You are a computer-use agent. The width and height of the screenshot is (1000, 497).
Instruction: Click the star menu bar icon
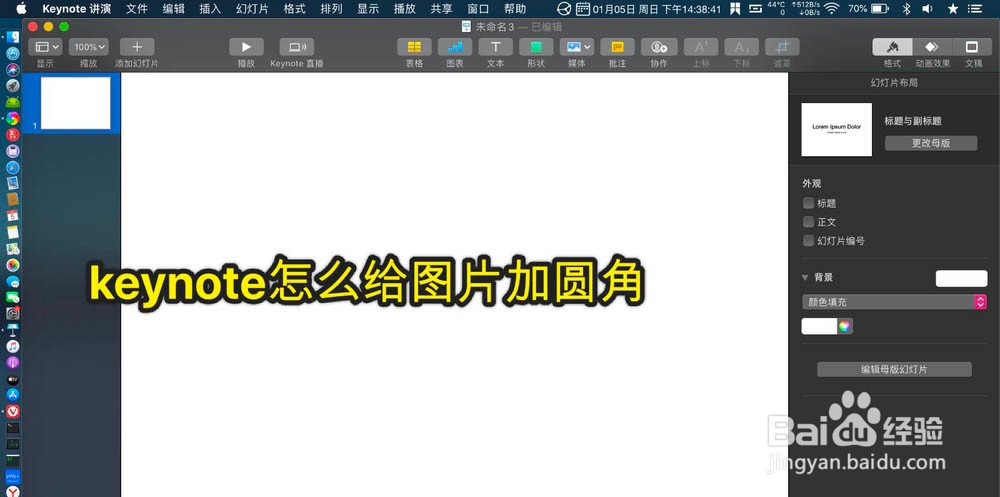pos(953,9)
